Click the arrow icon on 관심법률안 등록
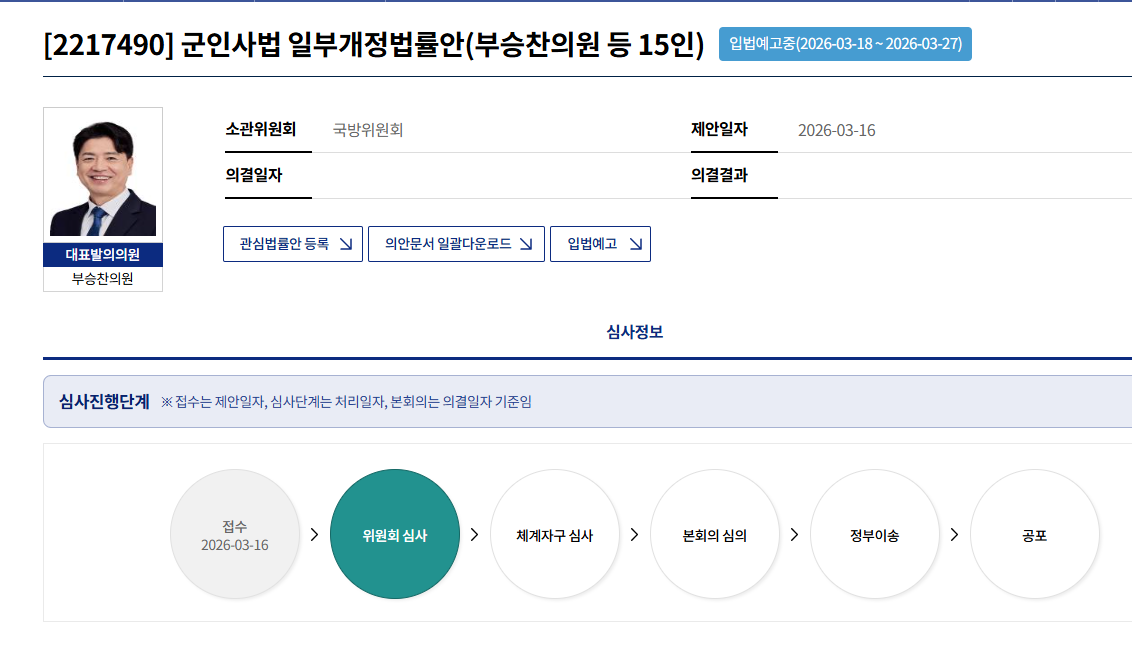Image resolution: width=1132 pixels, height=660 pixels. click(346, 244)
